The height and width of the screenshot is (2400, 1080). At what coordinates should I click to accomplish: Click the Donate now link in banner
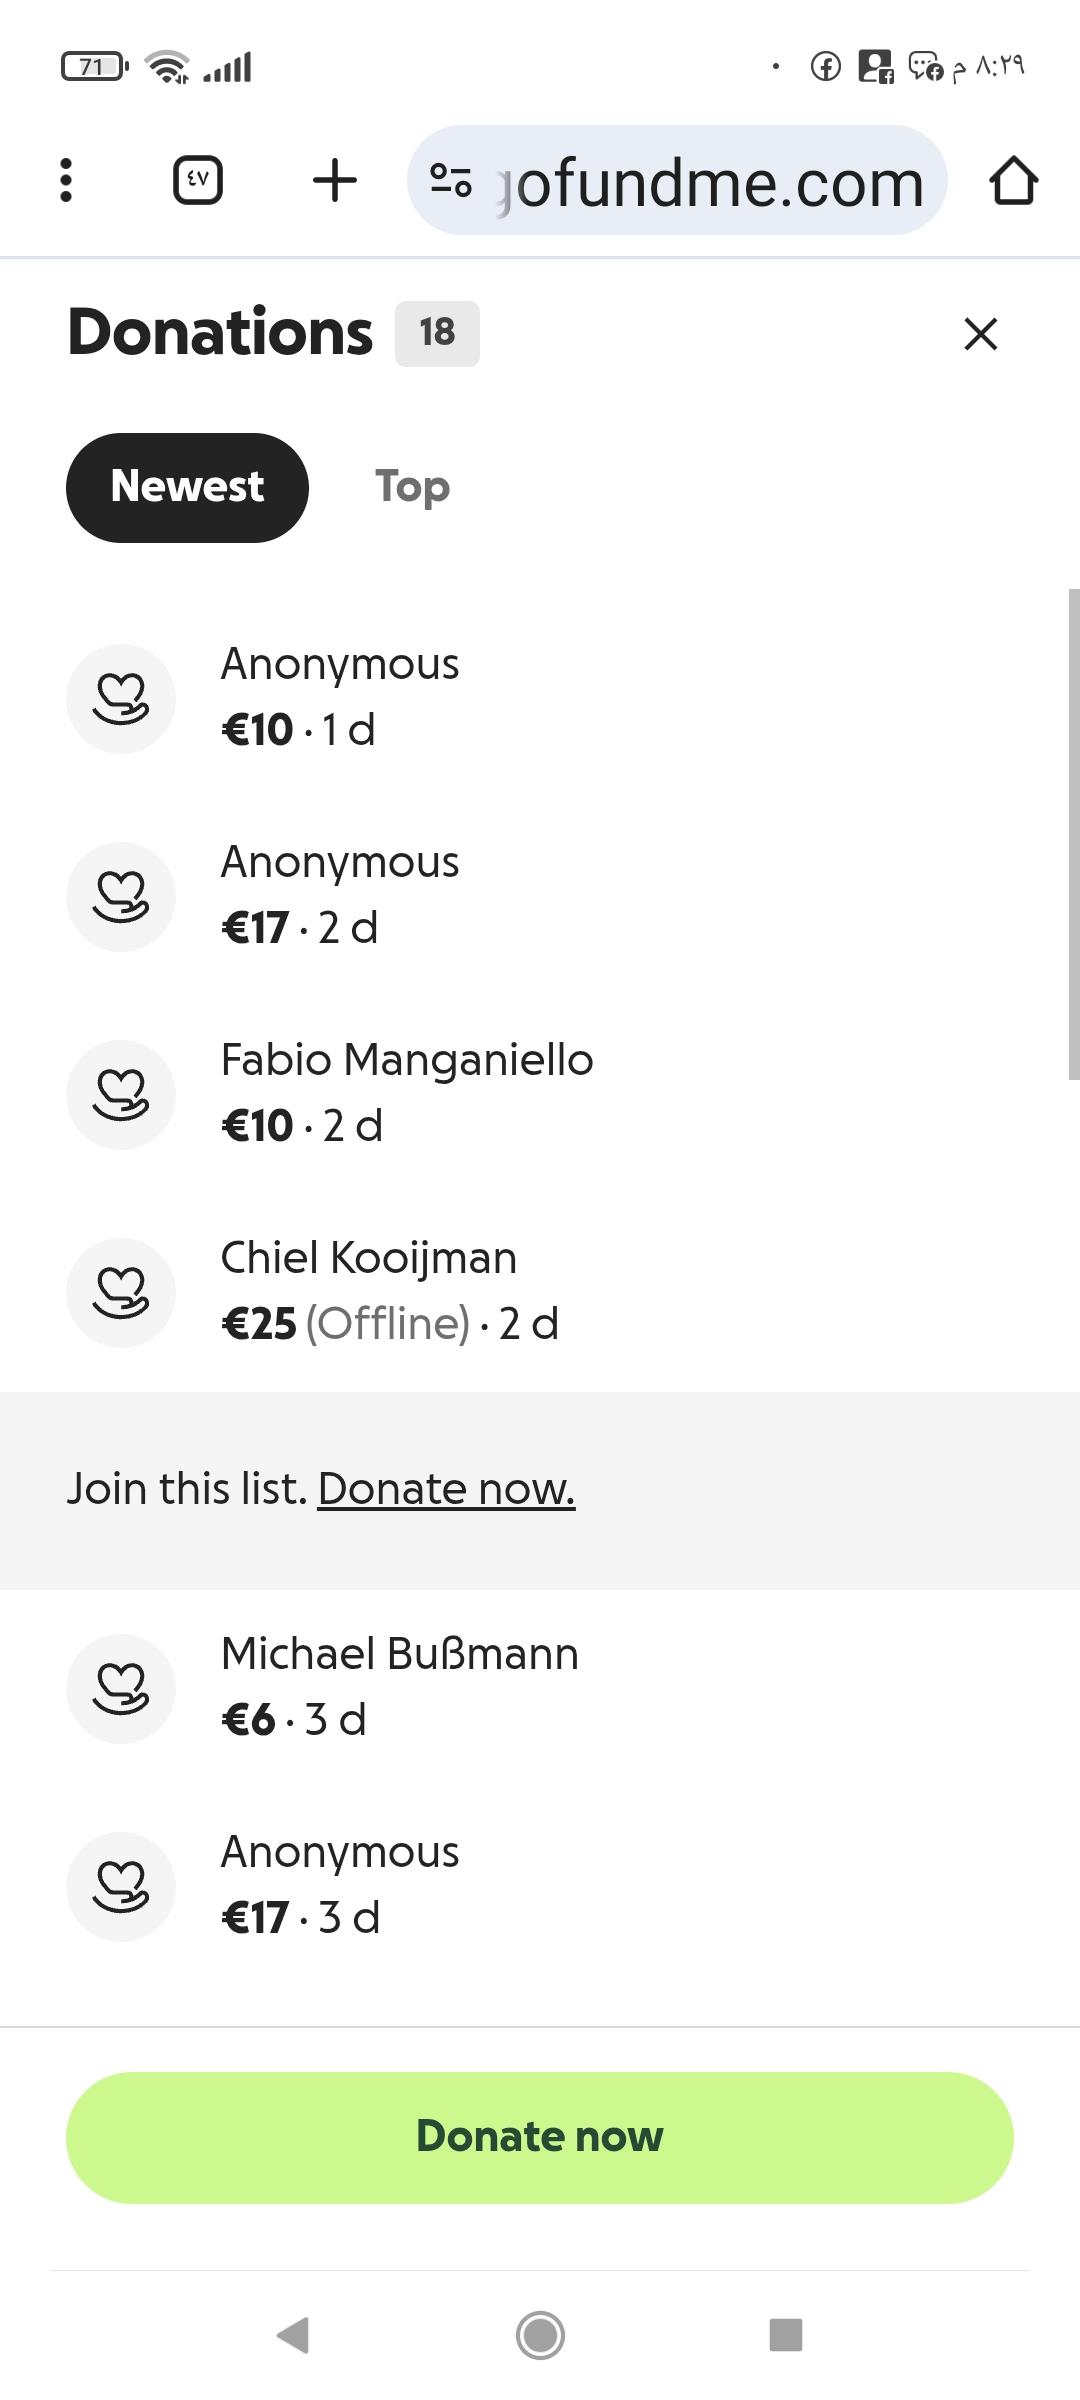[x=446, y=1489]
